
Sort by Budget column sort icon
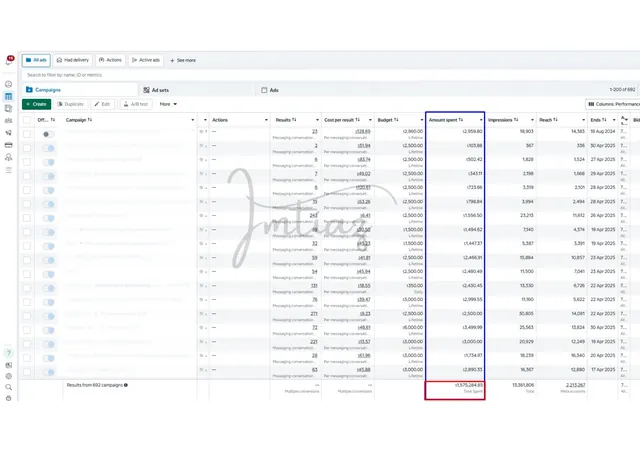click(396, 120)
